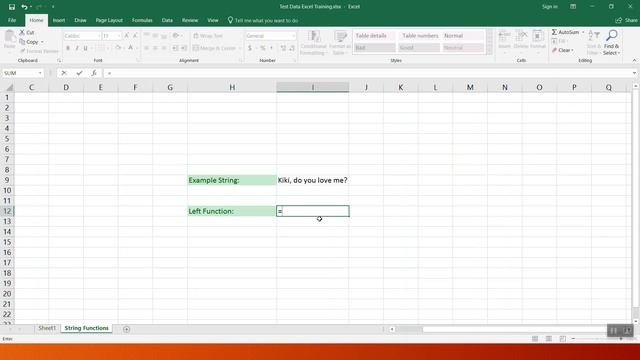Image resolution: width=640 pixels, height=360 pixels.
Task: Switch to Normal view in status bar
Action: click(535, 339)
